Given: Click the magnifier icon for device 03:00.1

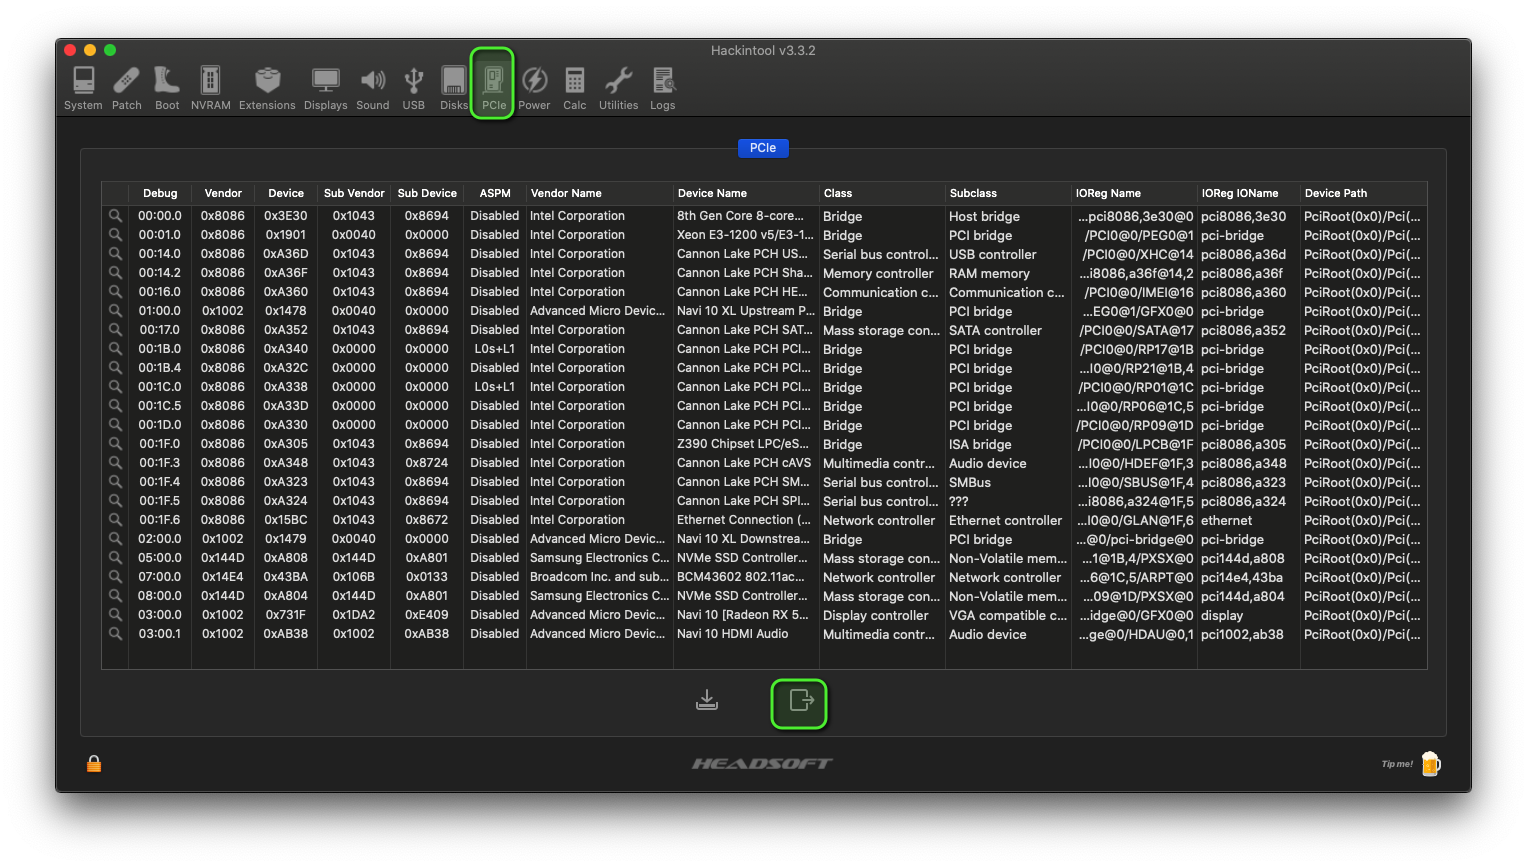Looking at the screenshot, I should (115, 634).
